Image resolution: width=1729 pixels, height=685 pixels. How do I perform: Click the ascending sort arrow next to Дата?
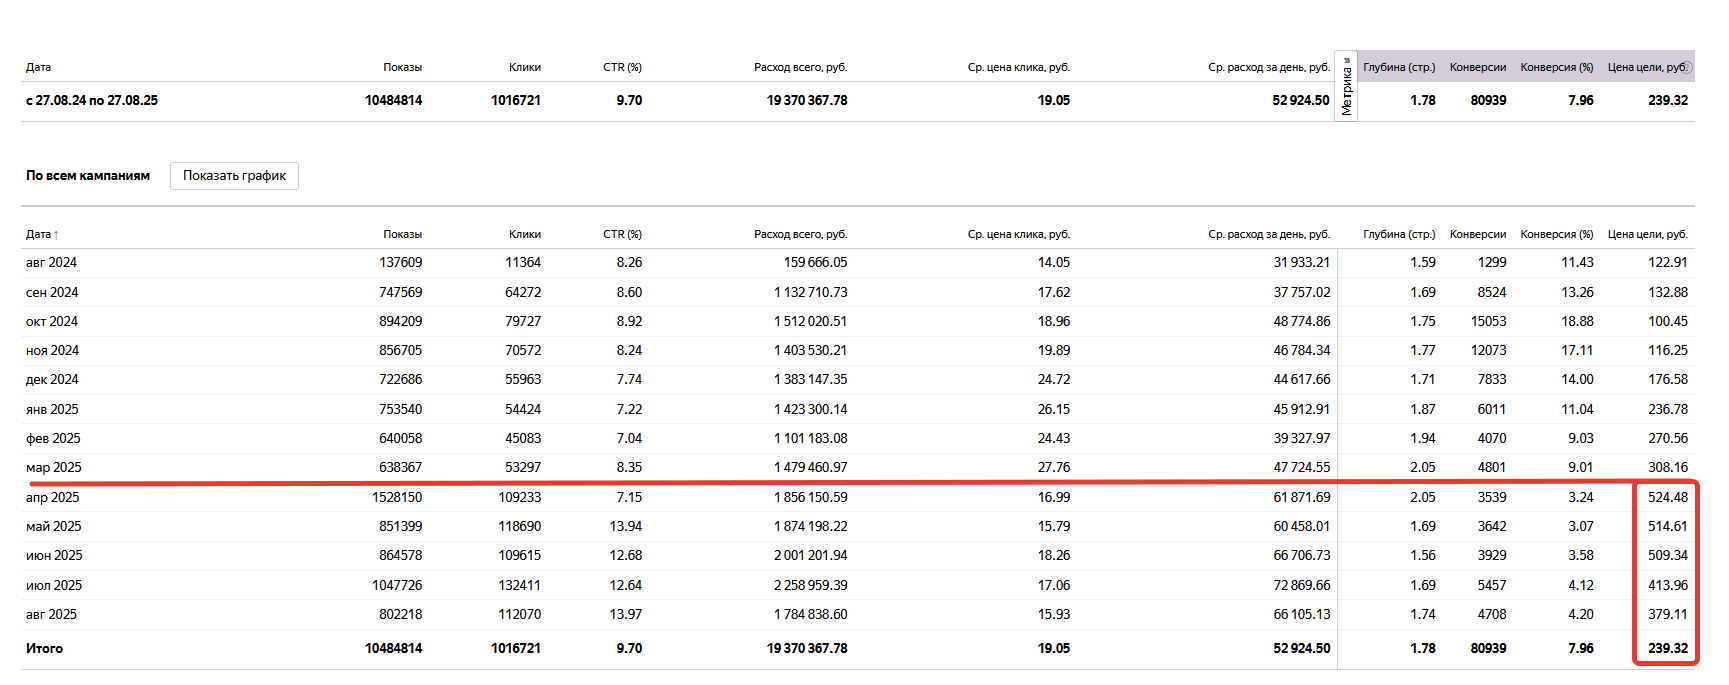click(56, 235)
